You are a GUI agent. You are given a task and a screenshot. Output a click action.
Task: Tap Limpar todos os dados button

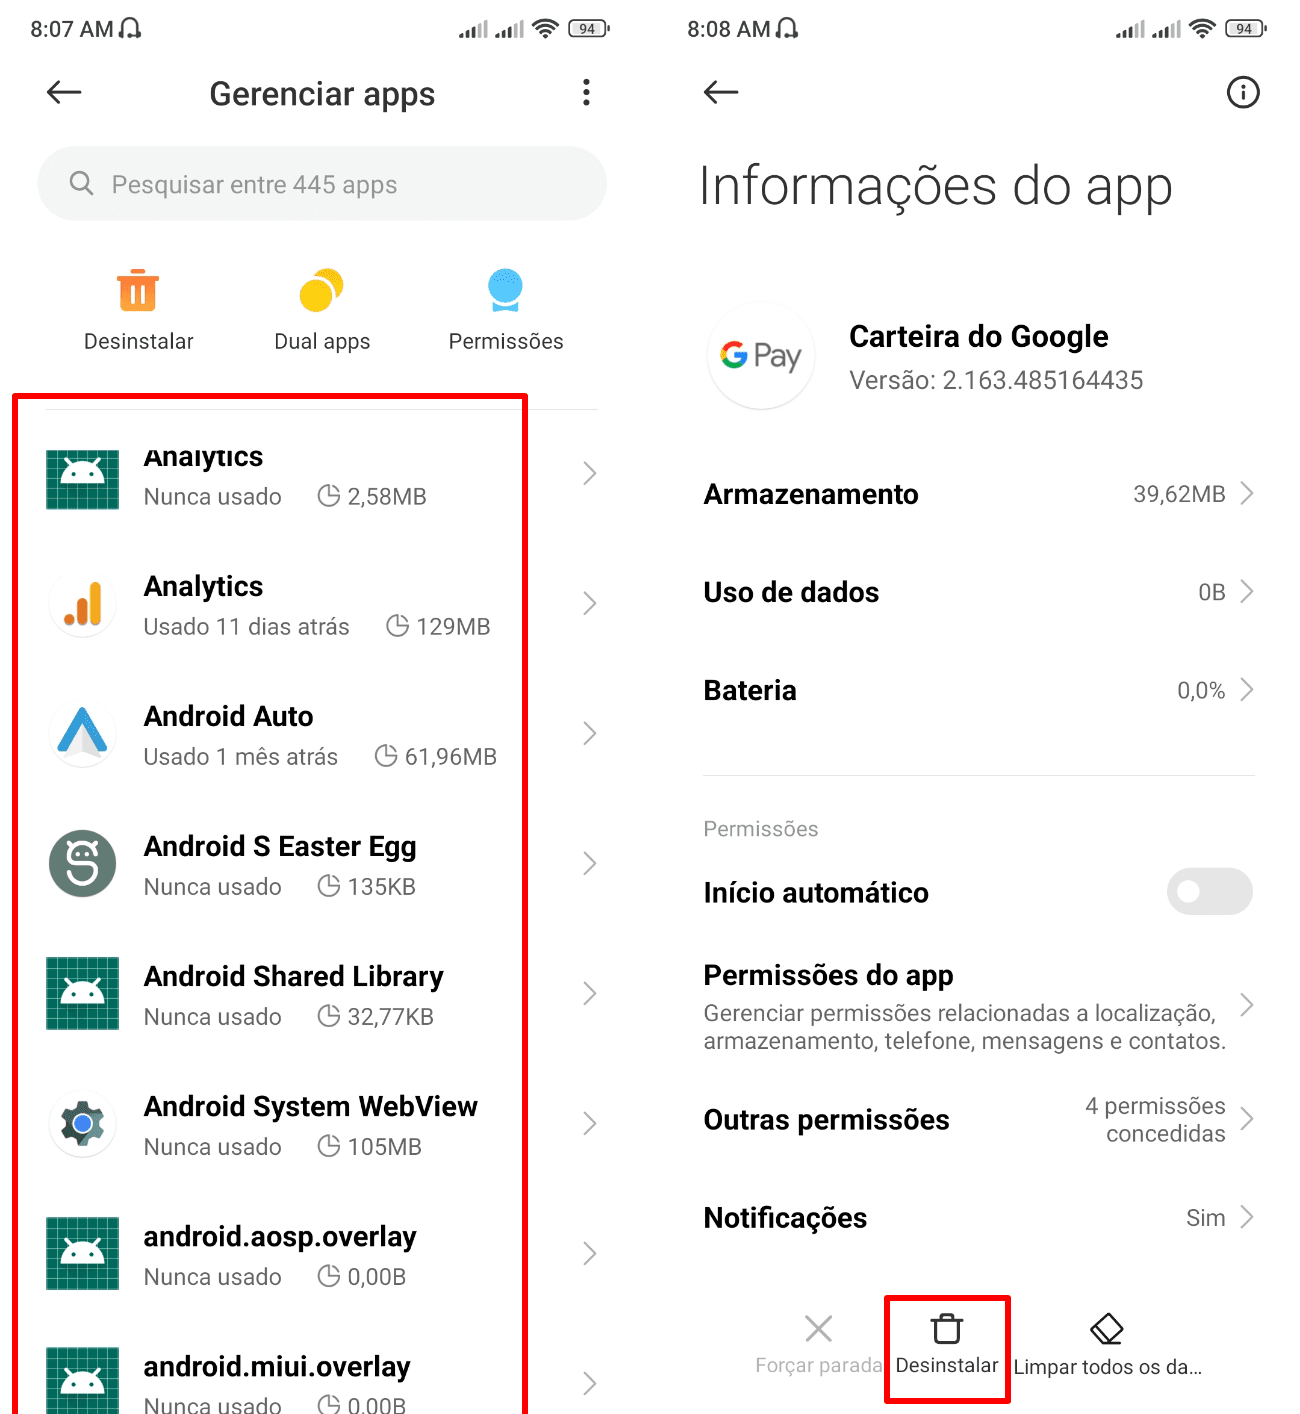coord(1107,1346)
